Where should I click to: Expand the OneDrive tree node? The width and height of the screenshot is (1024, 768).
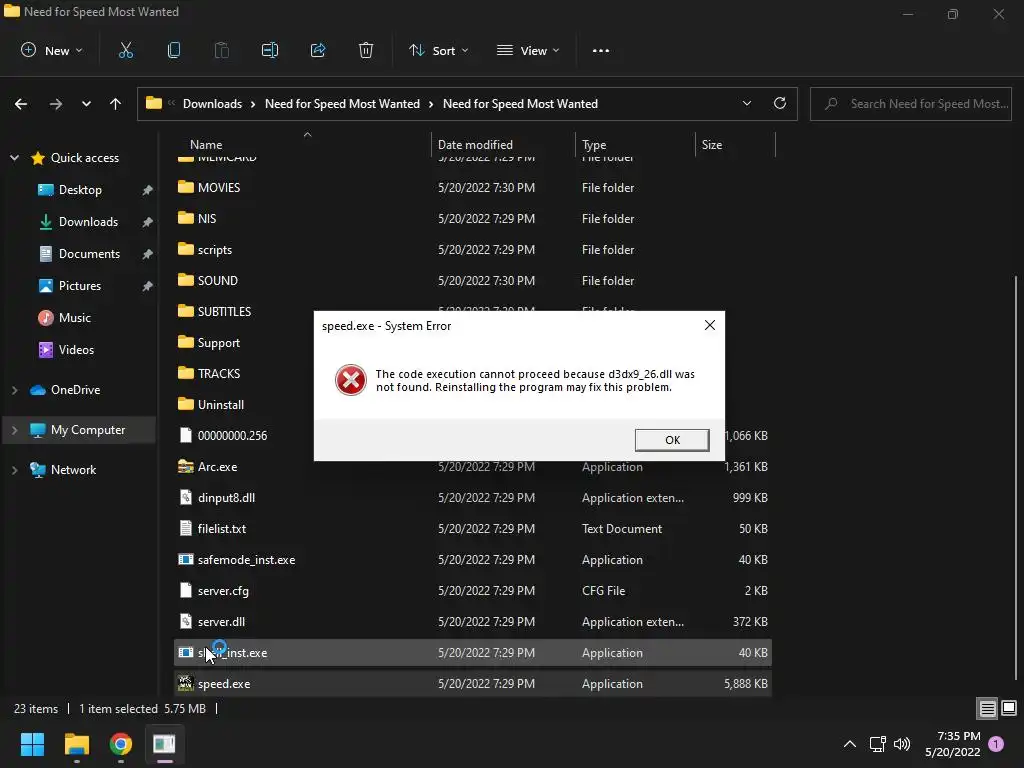click(x=14, y=390)
